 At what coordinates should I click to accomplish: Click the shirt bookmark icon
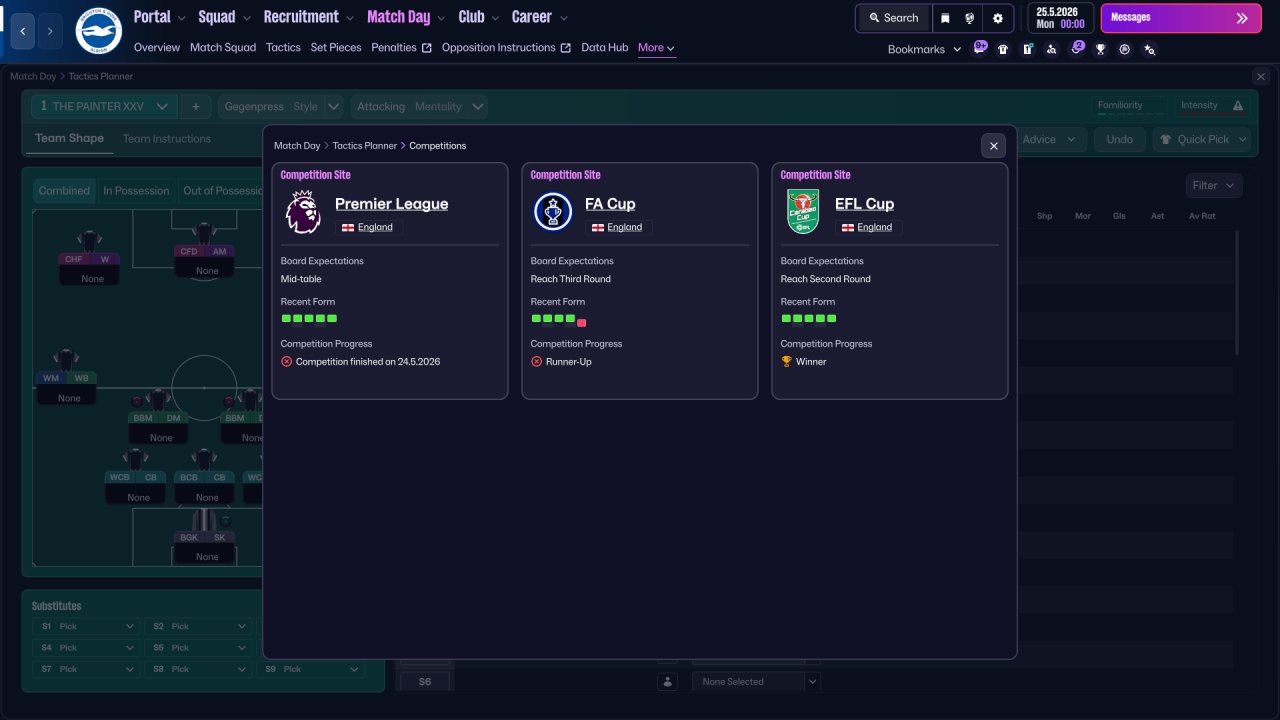(x=1003, y=49)
